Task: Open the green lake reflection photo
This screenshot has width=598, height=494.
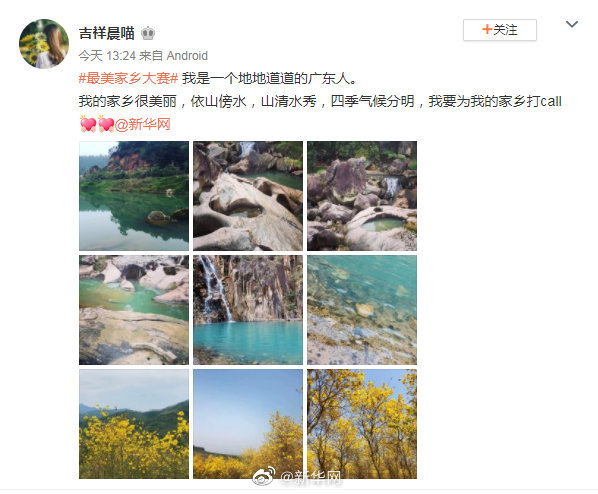Action: (x=134, y=196)
